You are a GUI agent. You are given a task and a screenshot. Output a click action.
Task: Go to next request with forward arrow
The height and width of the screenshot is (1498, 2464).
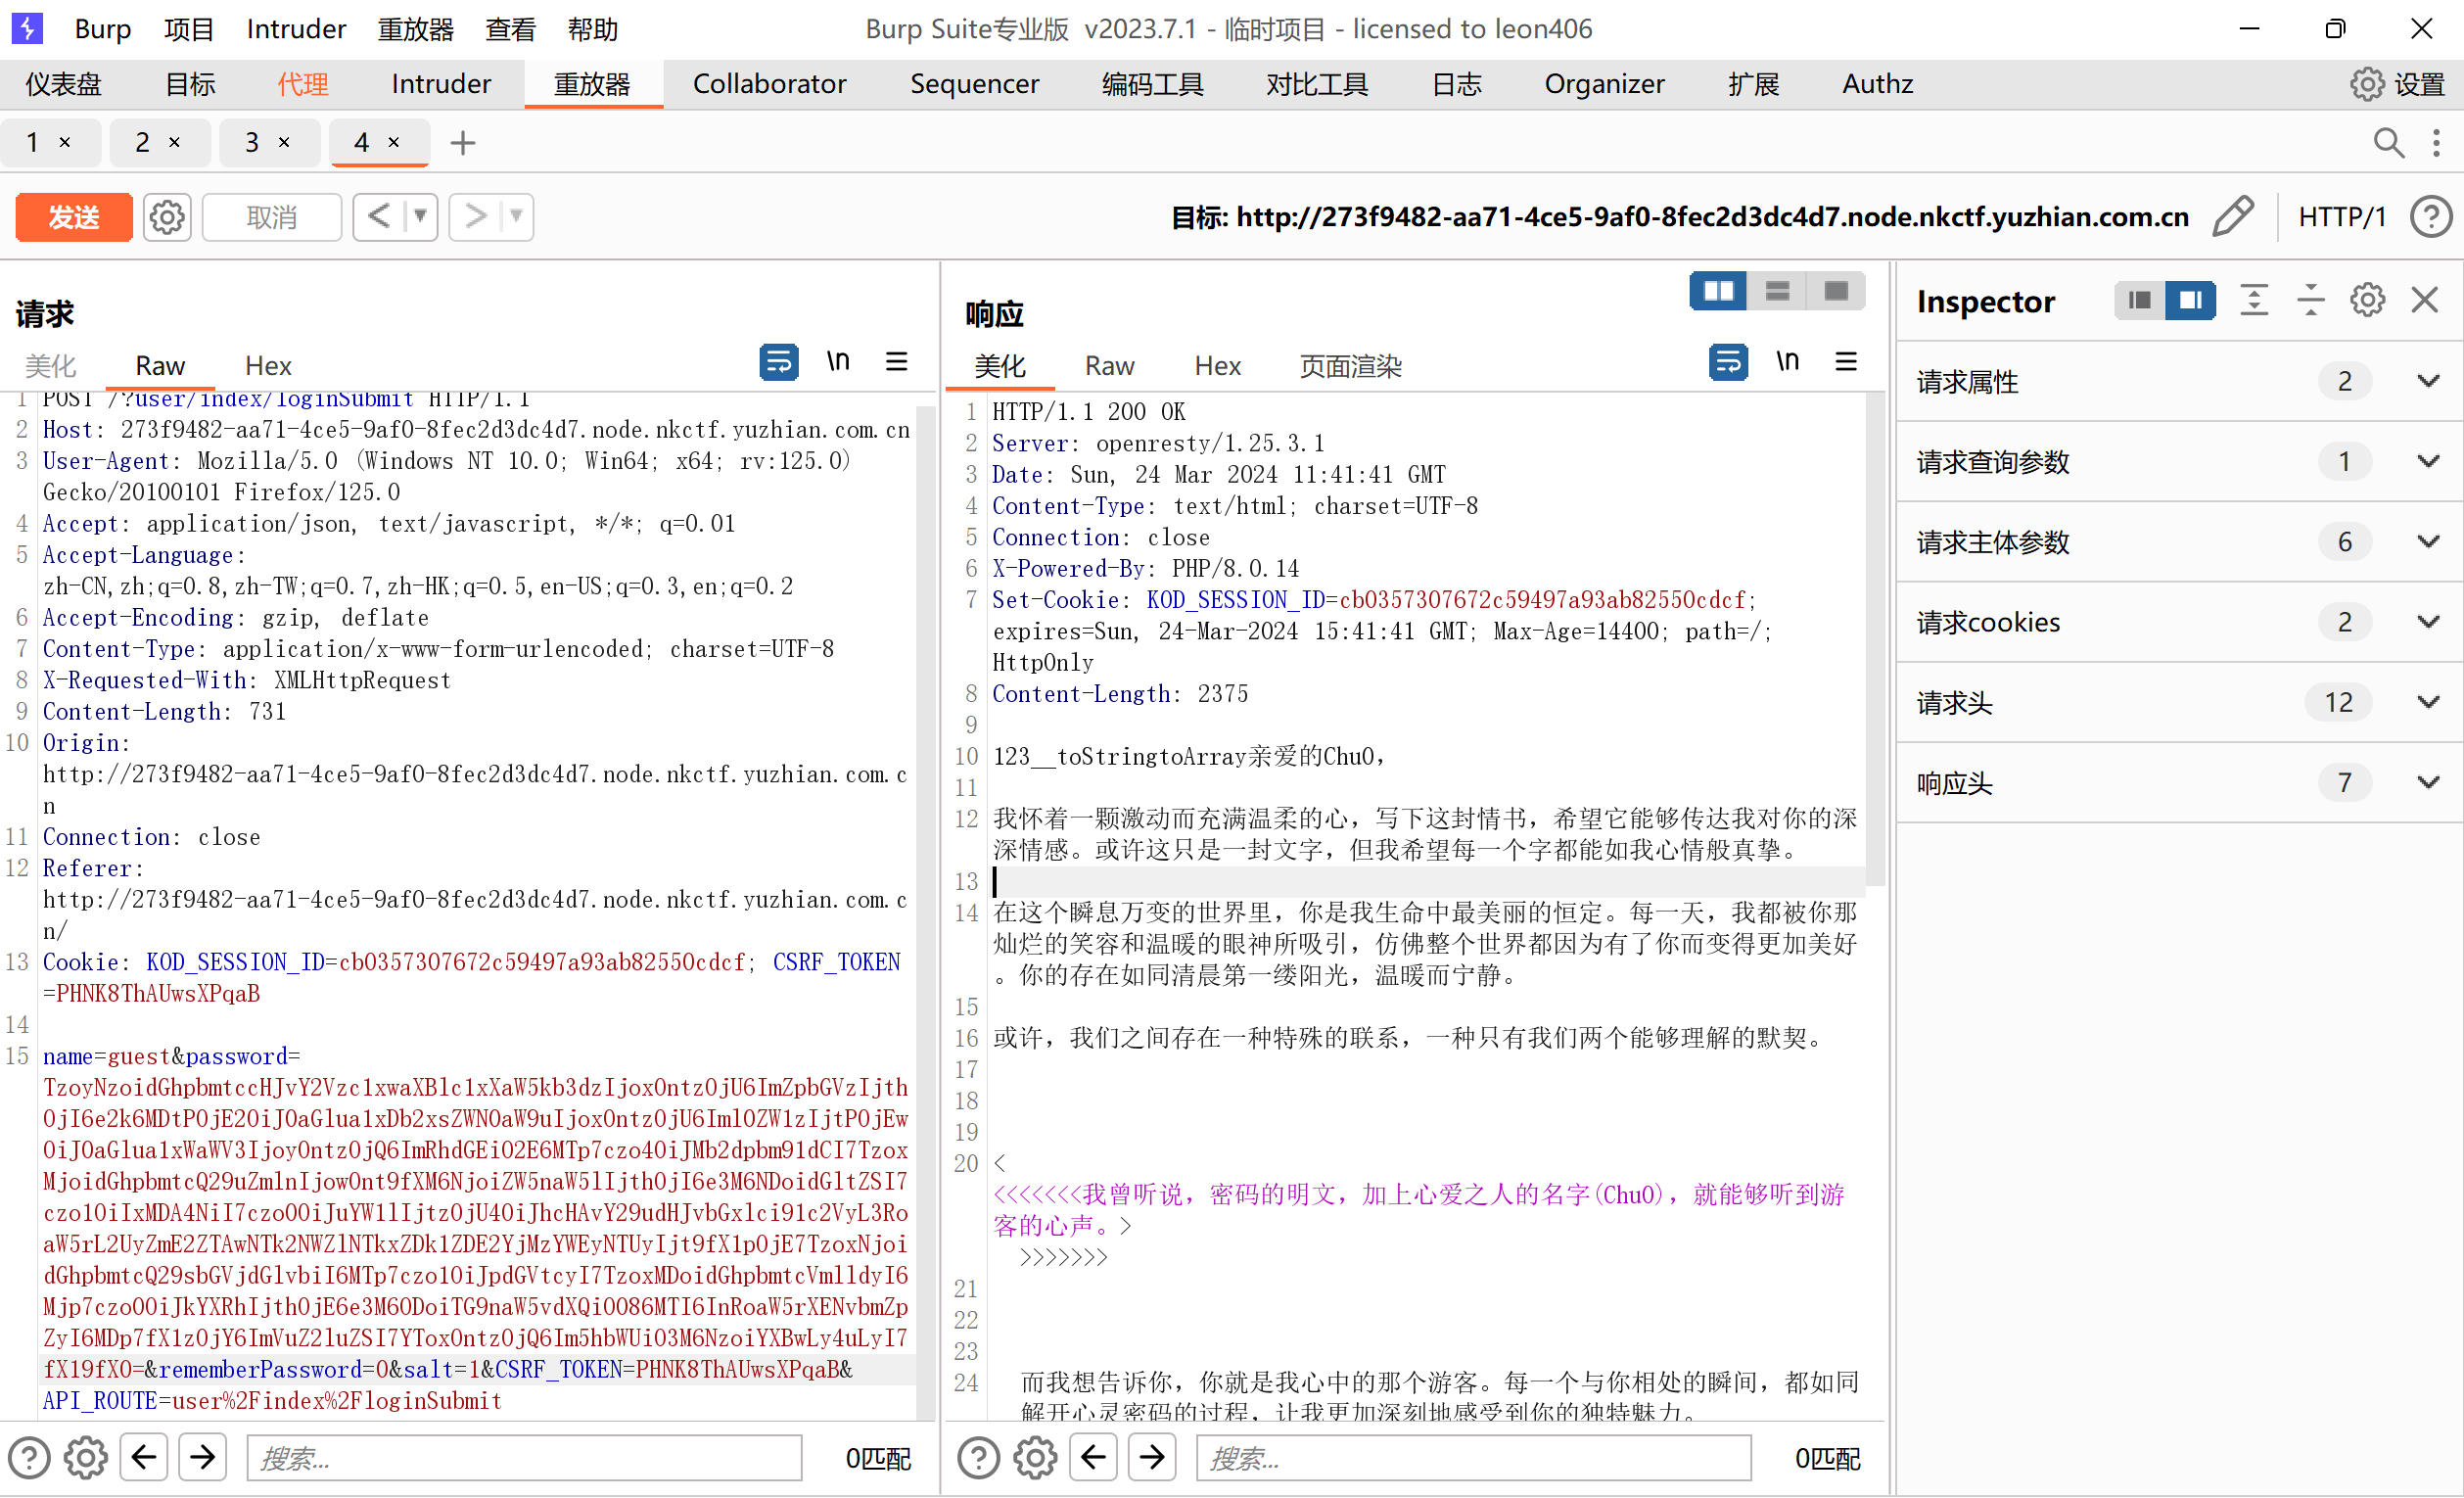point(475,216)
